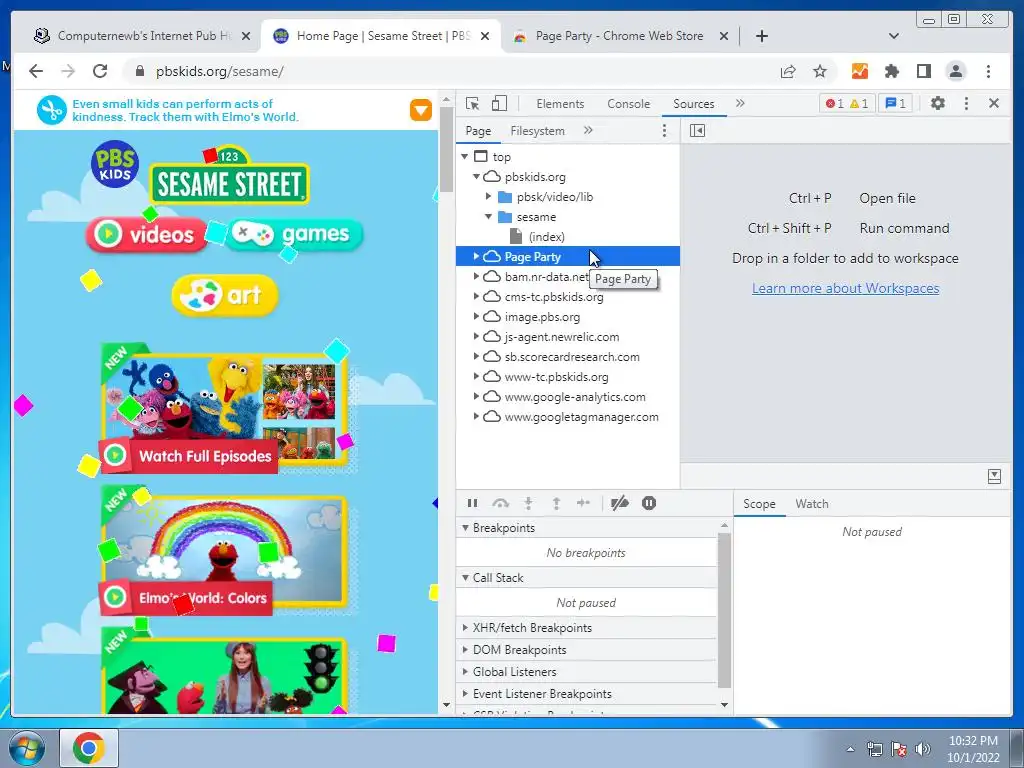The width and height of the screenshot is (1024, 768).
Task: Open the Chrome extensions puzzle icon
Action: coord(891,71)
